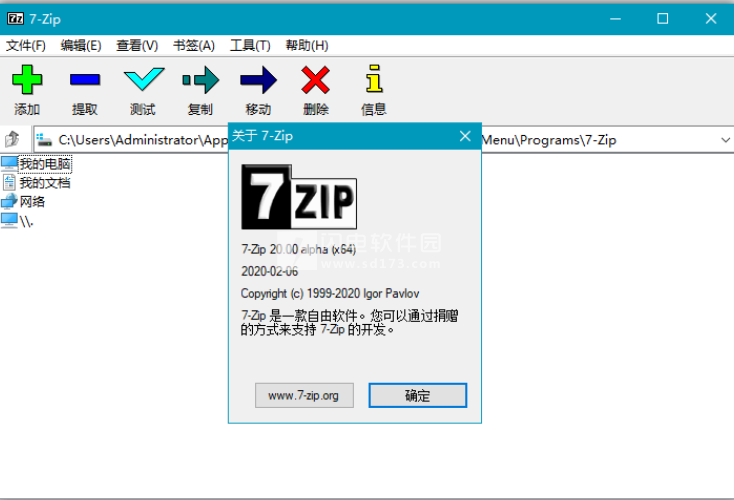Click the www.7-zip.org button
This screenshot has height=500, width=734.
pos(304,396)
